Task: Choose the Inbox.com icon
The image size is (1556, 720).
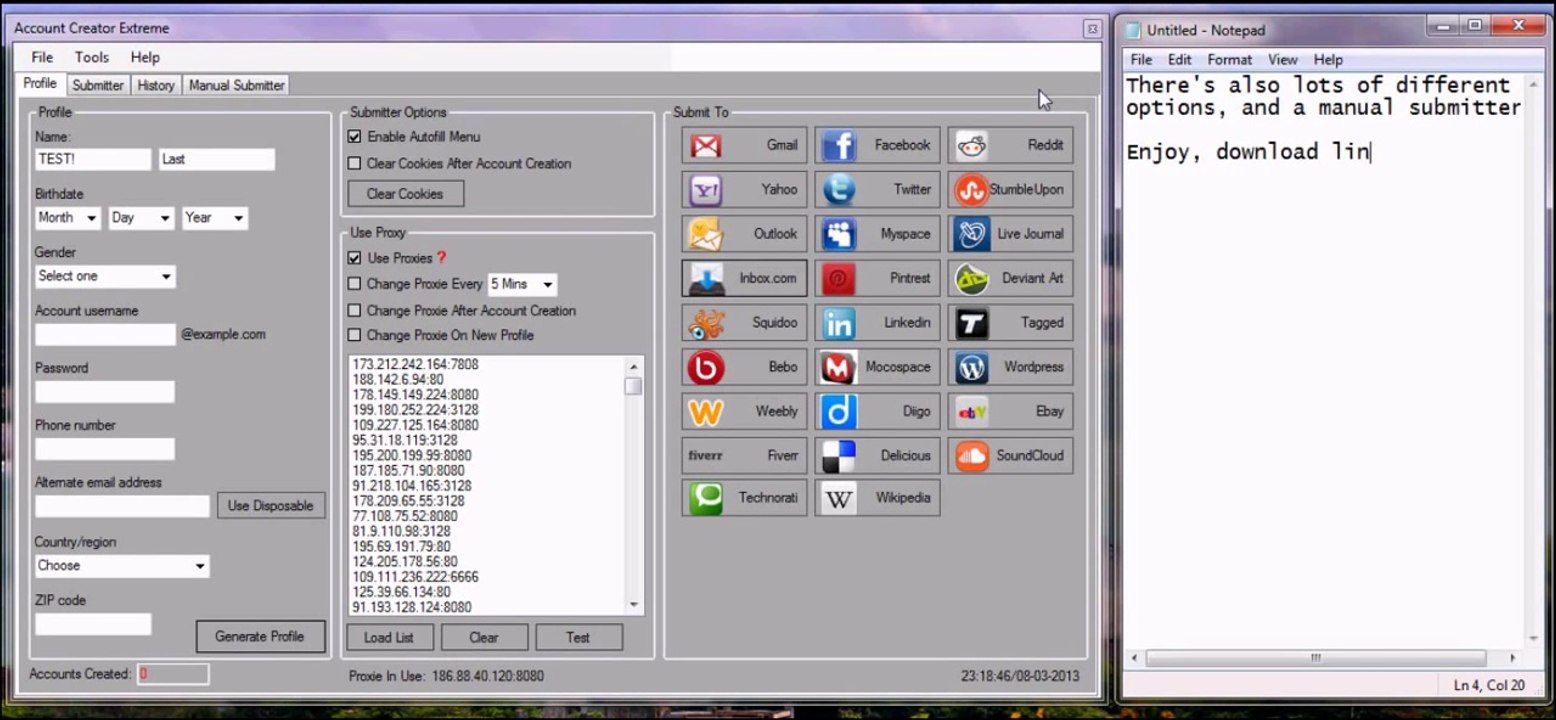Action: [705, 278]
